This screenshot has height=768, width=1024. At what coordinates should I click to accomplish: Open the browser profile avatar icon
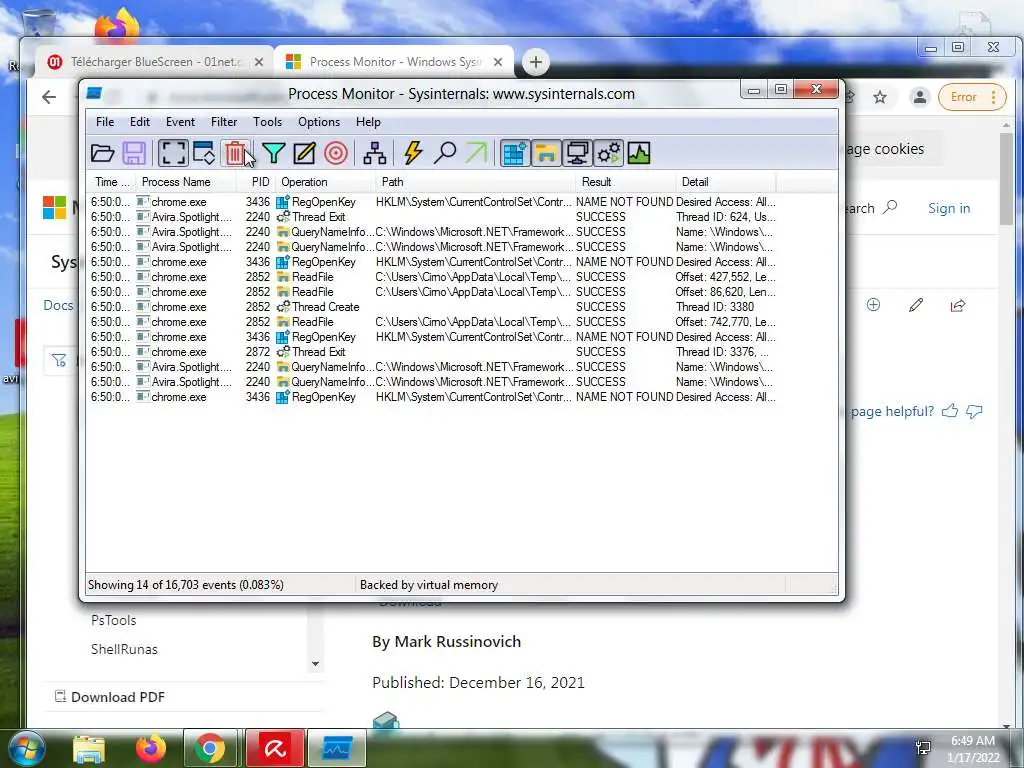pos(920,97)
